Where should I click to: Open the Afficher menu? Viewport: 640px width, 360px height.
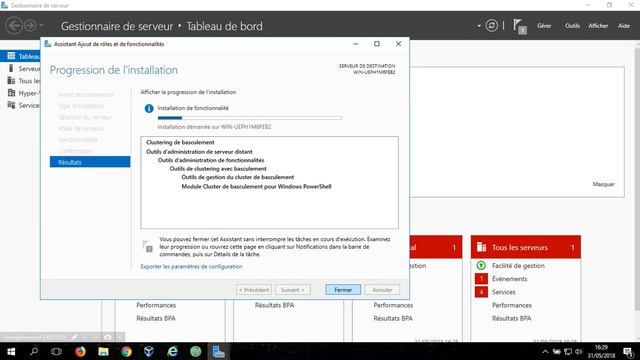[x=598, y=26]
